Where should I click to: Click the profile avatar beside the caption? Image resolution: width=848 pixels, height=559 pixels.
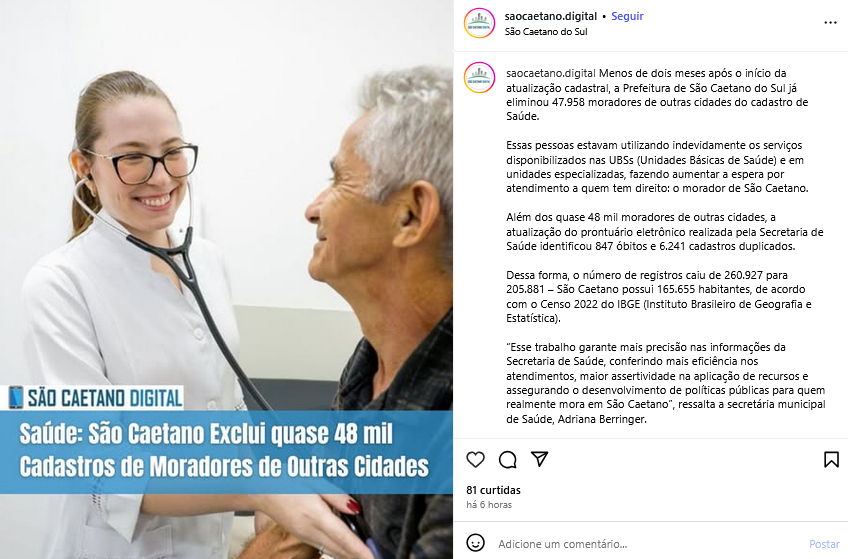(x=479, y=77)
